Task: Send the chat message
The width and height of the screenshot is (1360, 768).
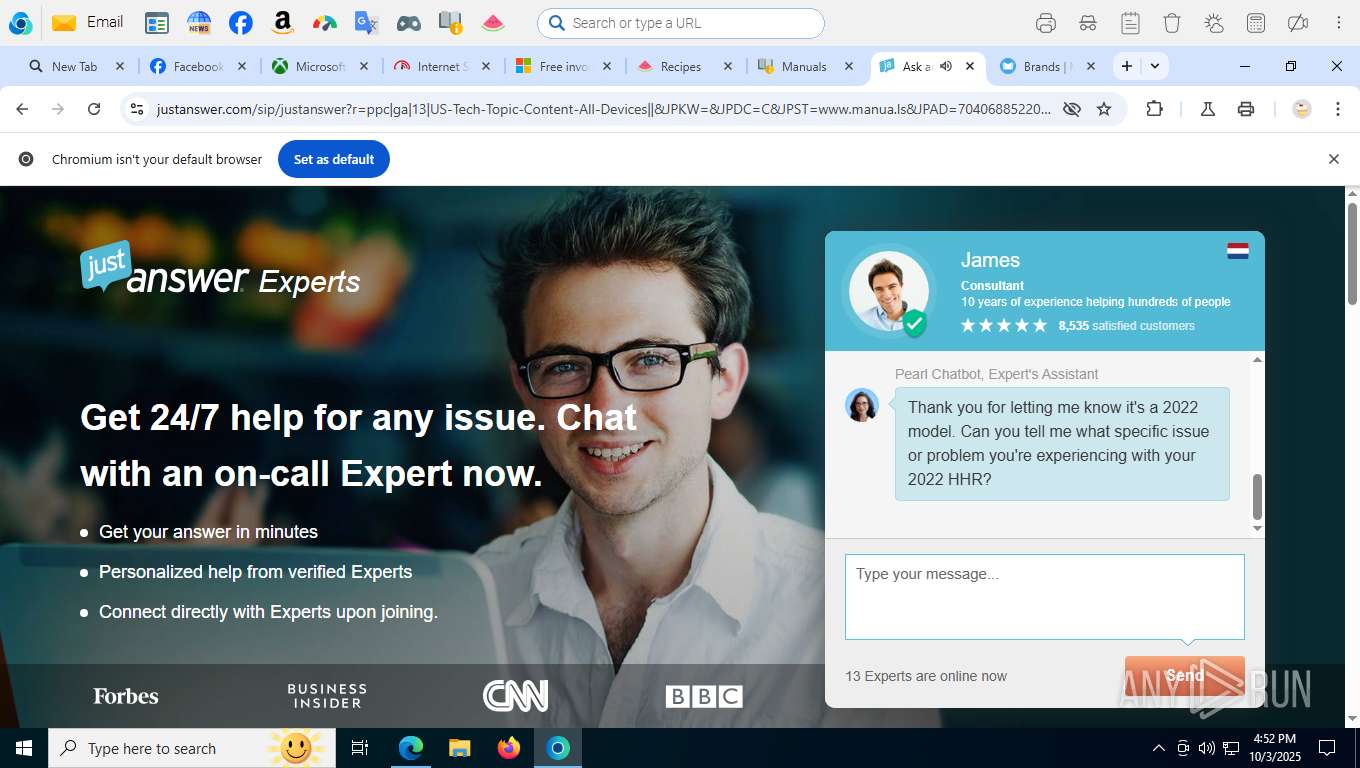Action: pos(1185,676)
